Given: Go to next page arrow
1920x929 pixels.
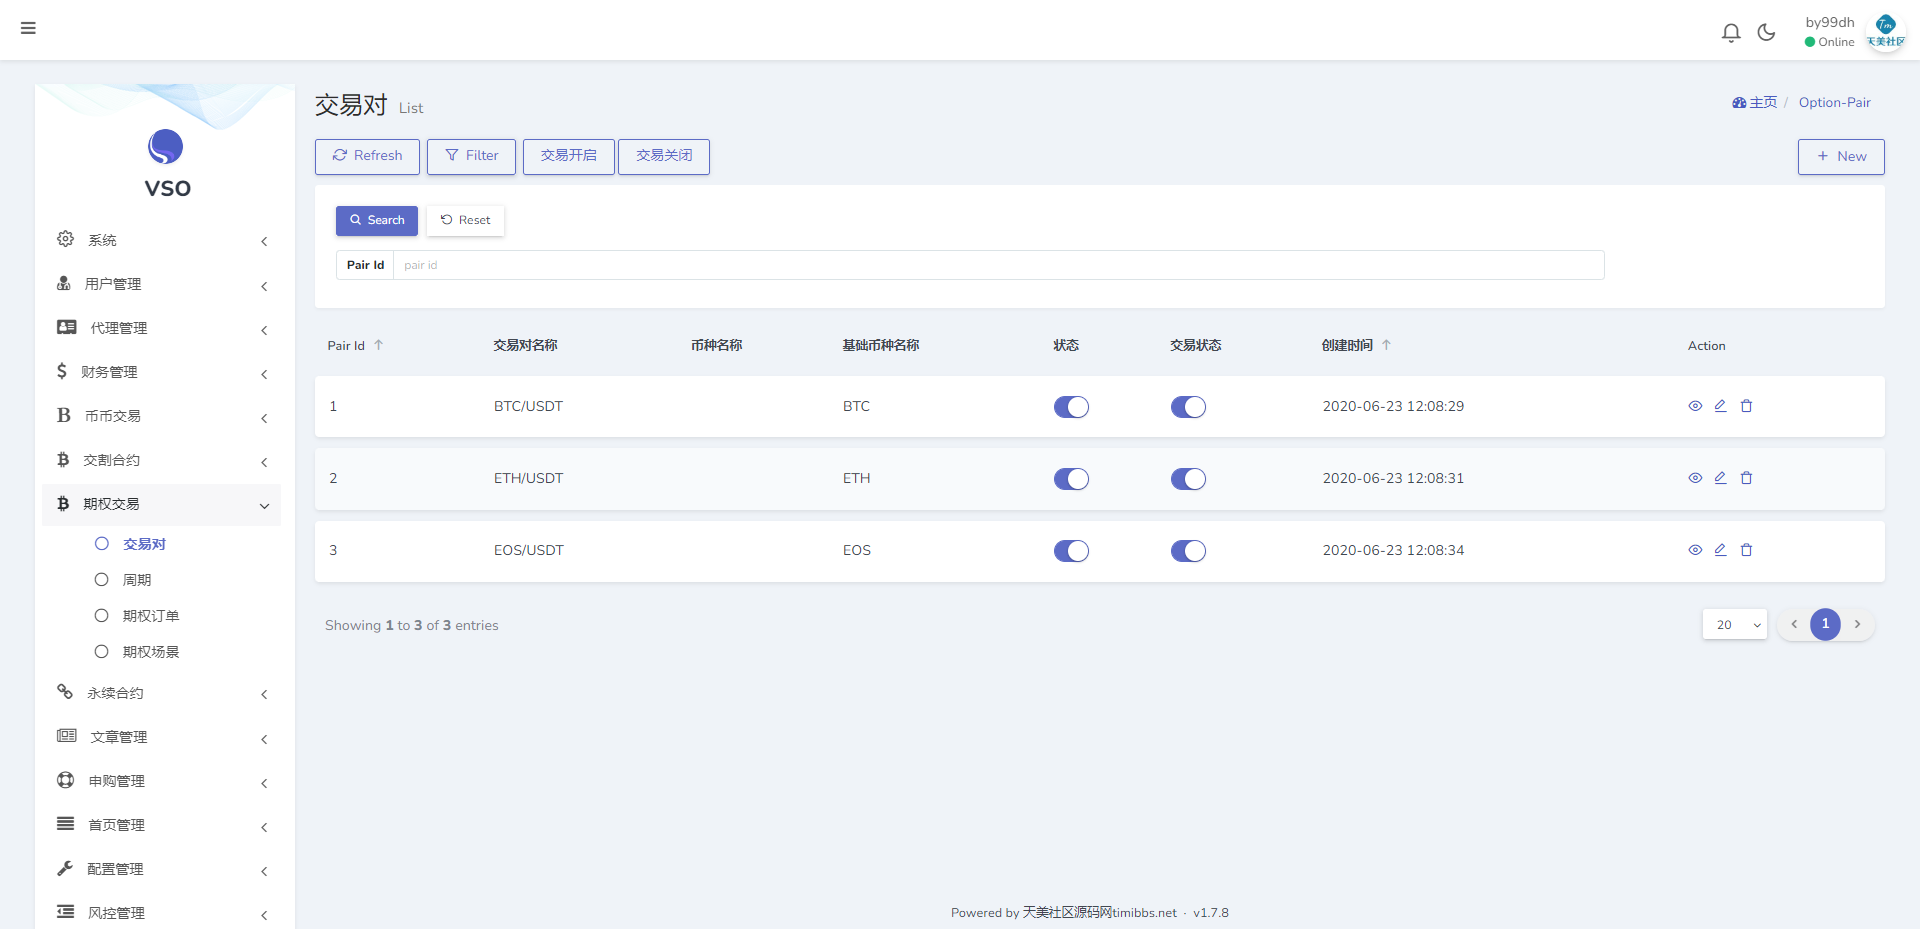Looking at the screenshot, I should (x=1857, y=624).
